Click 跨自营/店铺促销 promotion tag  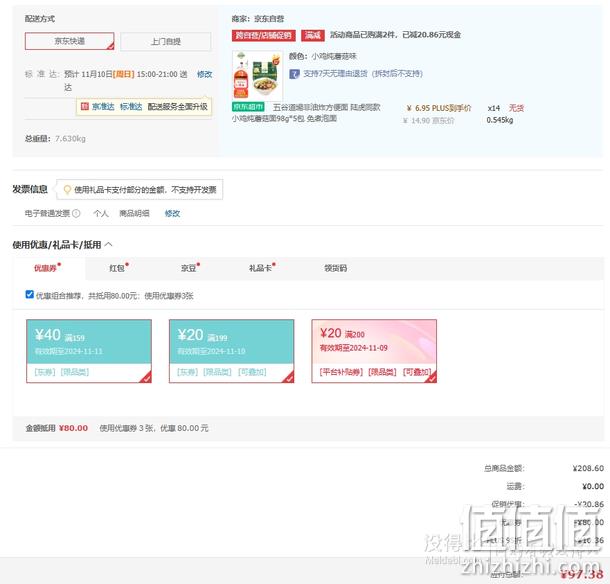point(264,35)
